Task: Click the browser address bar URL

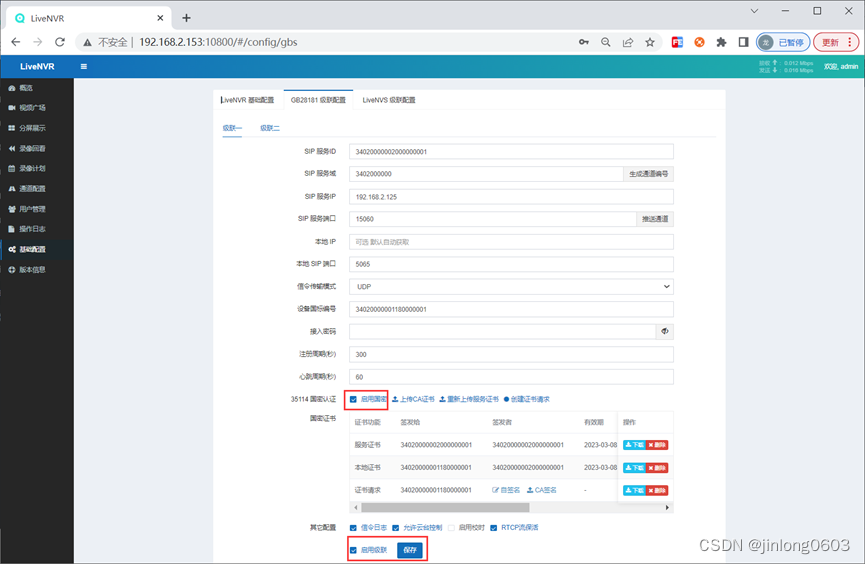Action: [218, 42]
